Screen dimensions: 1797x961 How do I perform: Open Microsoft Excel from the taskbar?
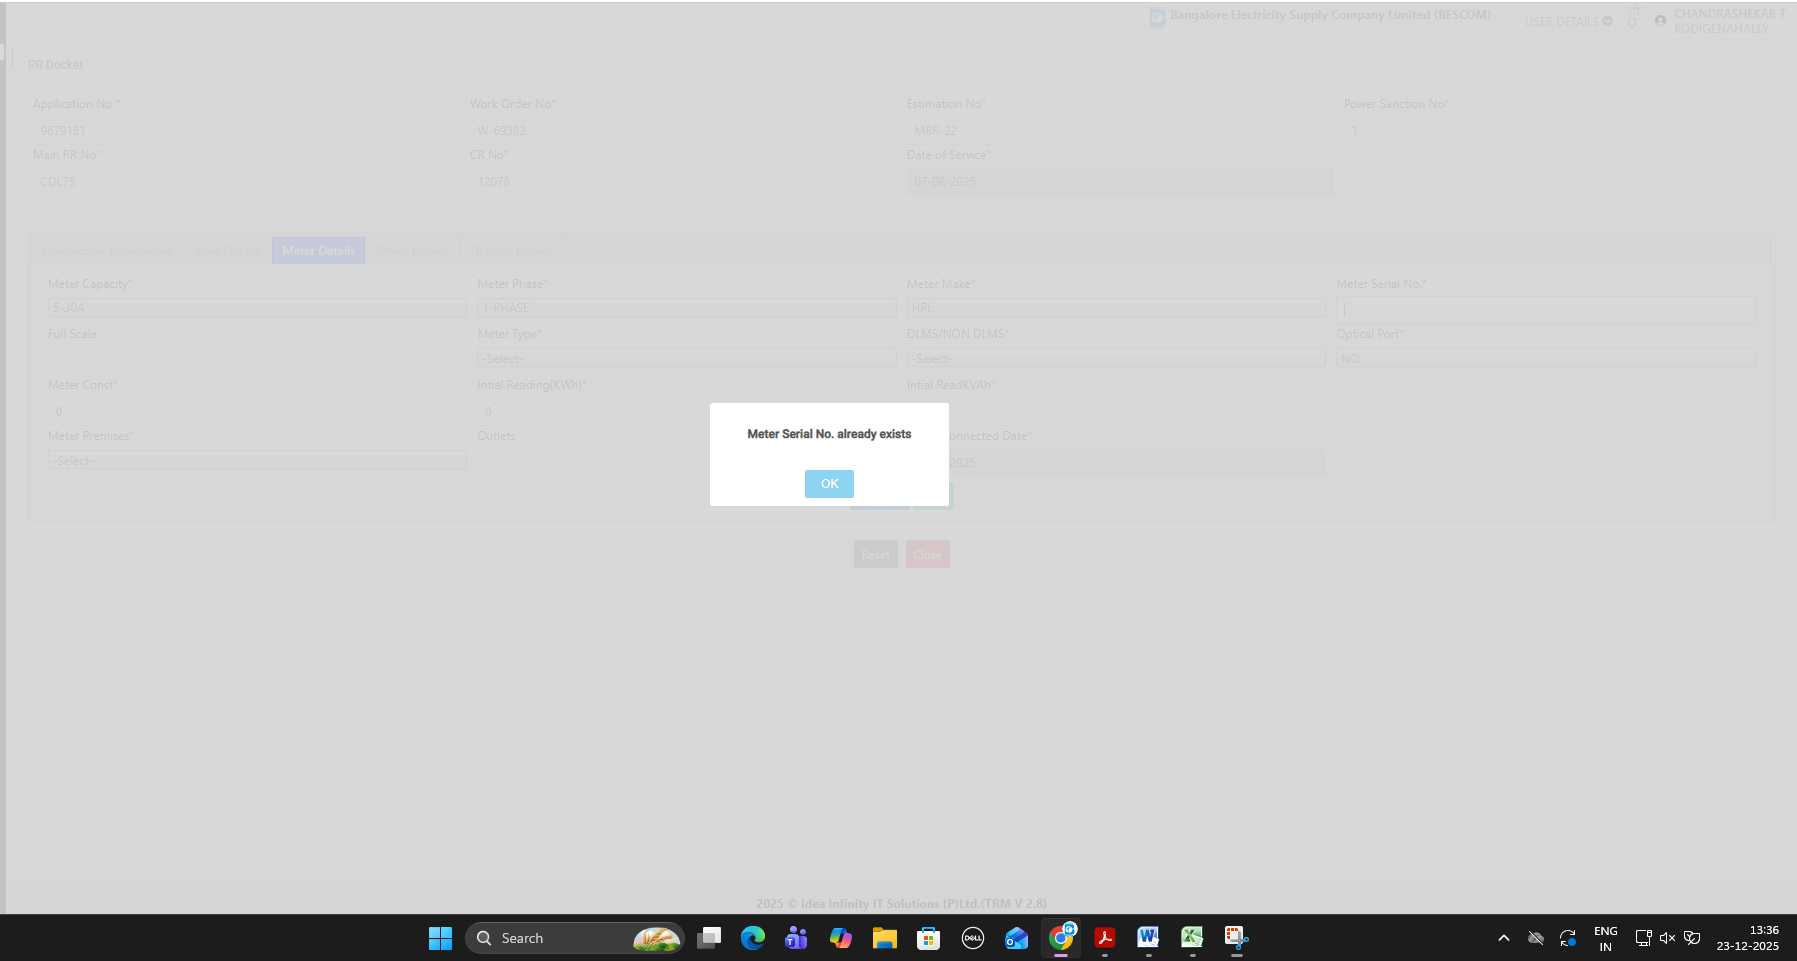point(1193,938)
